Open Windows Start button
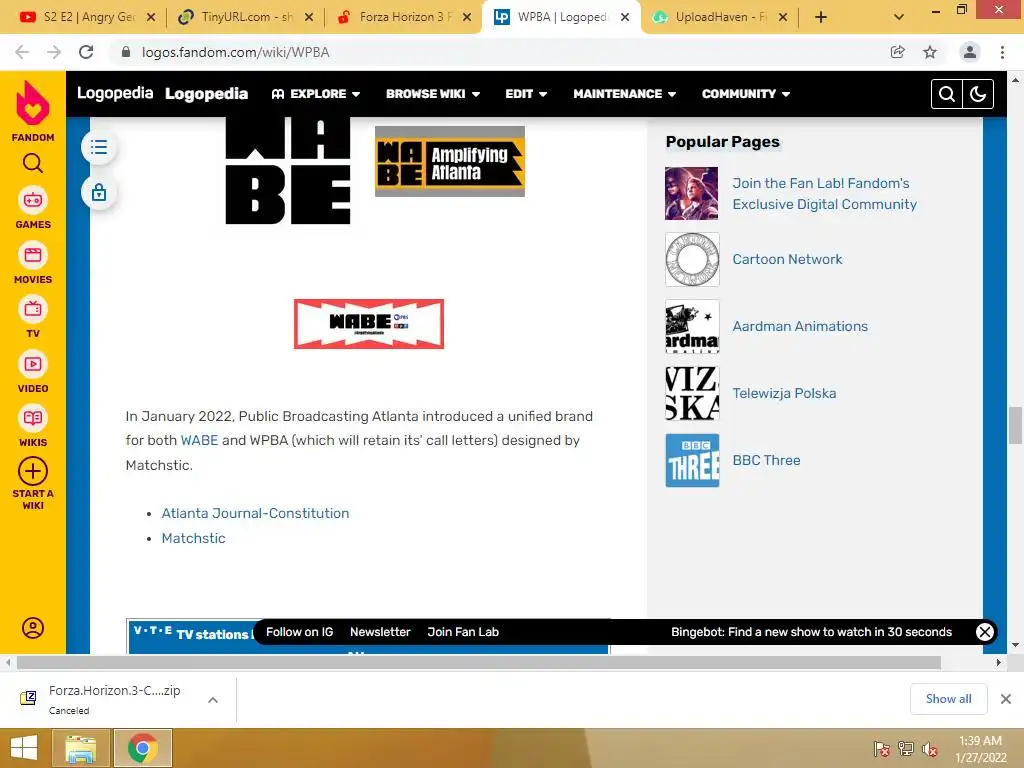 tap(24, 748)
